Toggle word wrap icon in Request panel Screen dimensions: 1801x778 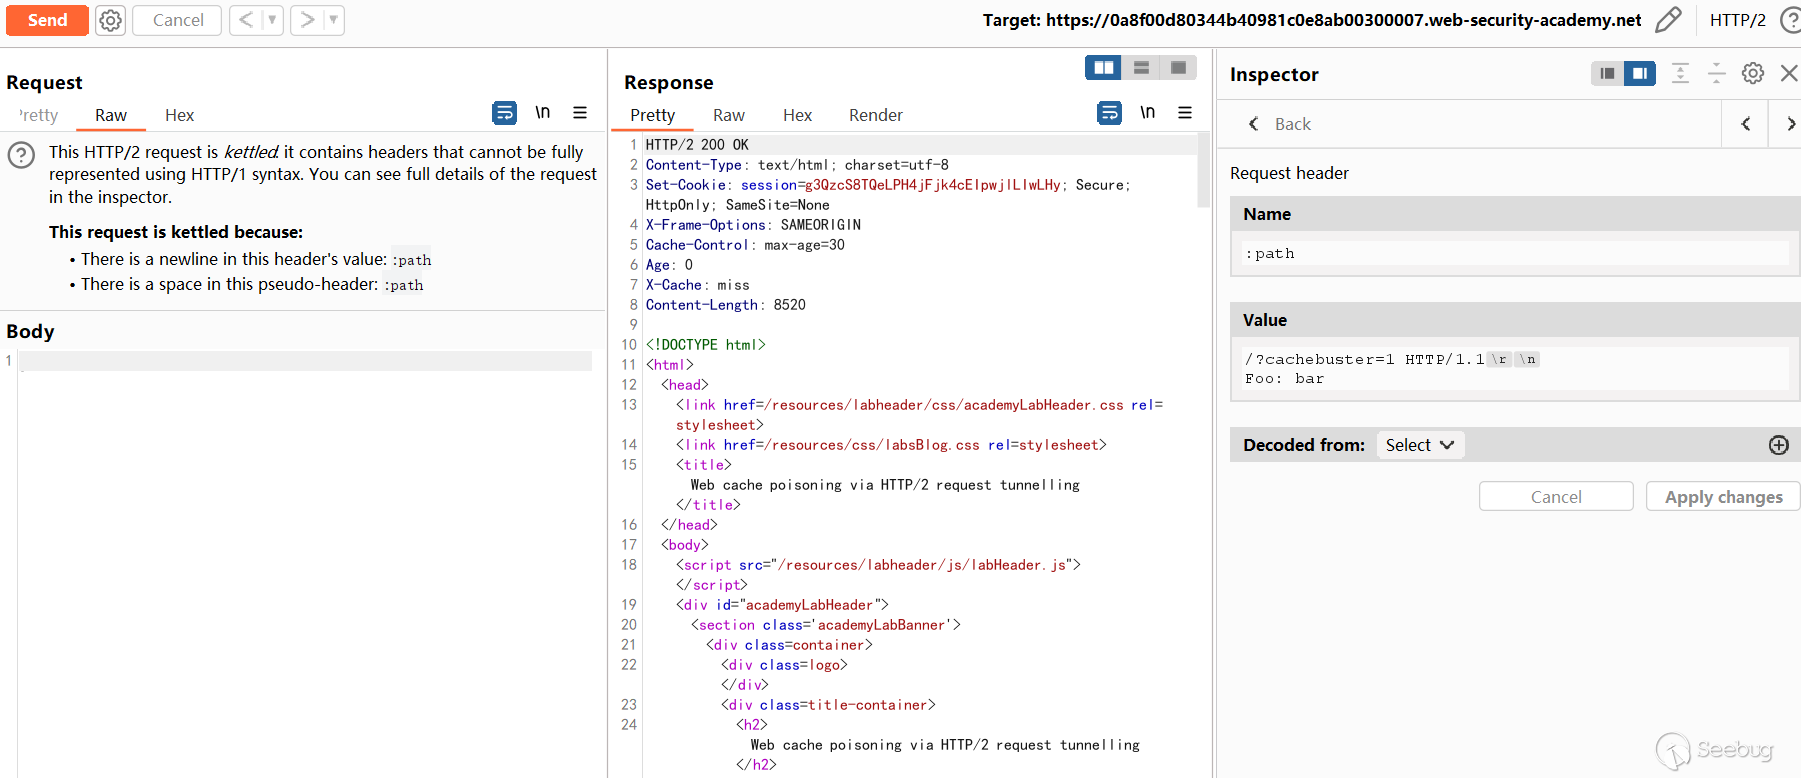[504, 113]
